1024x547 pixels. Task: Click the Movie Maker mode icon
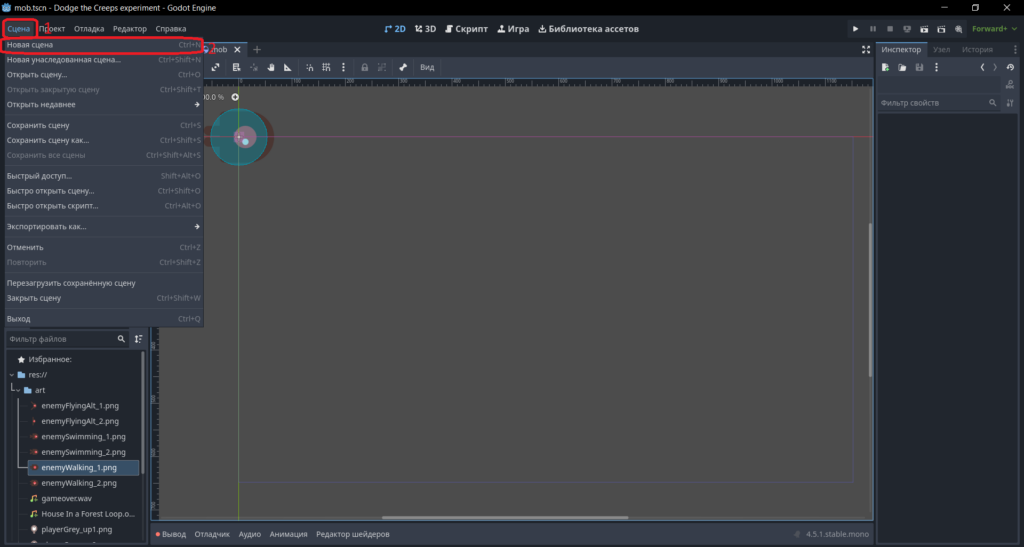pos(958,29)
